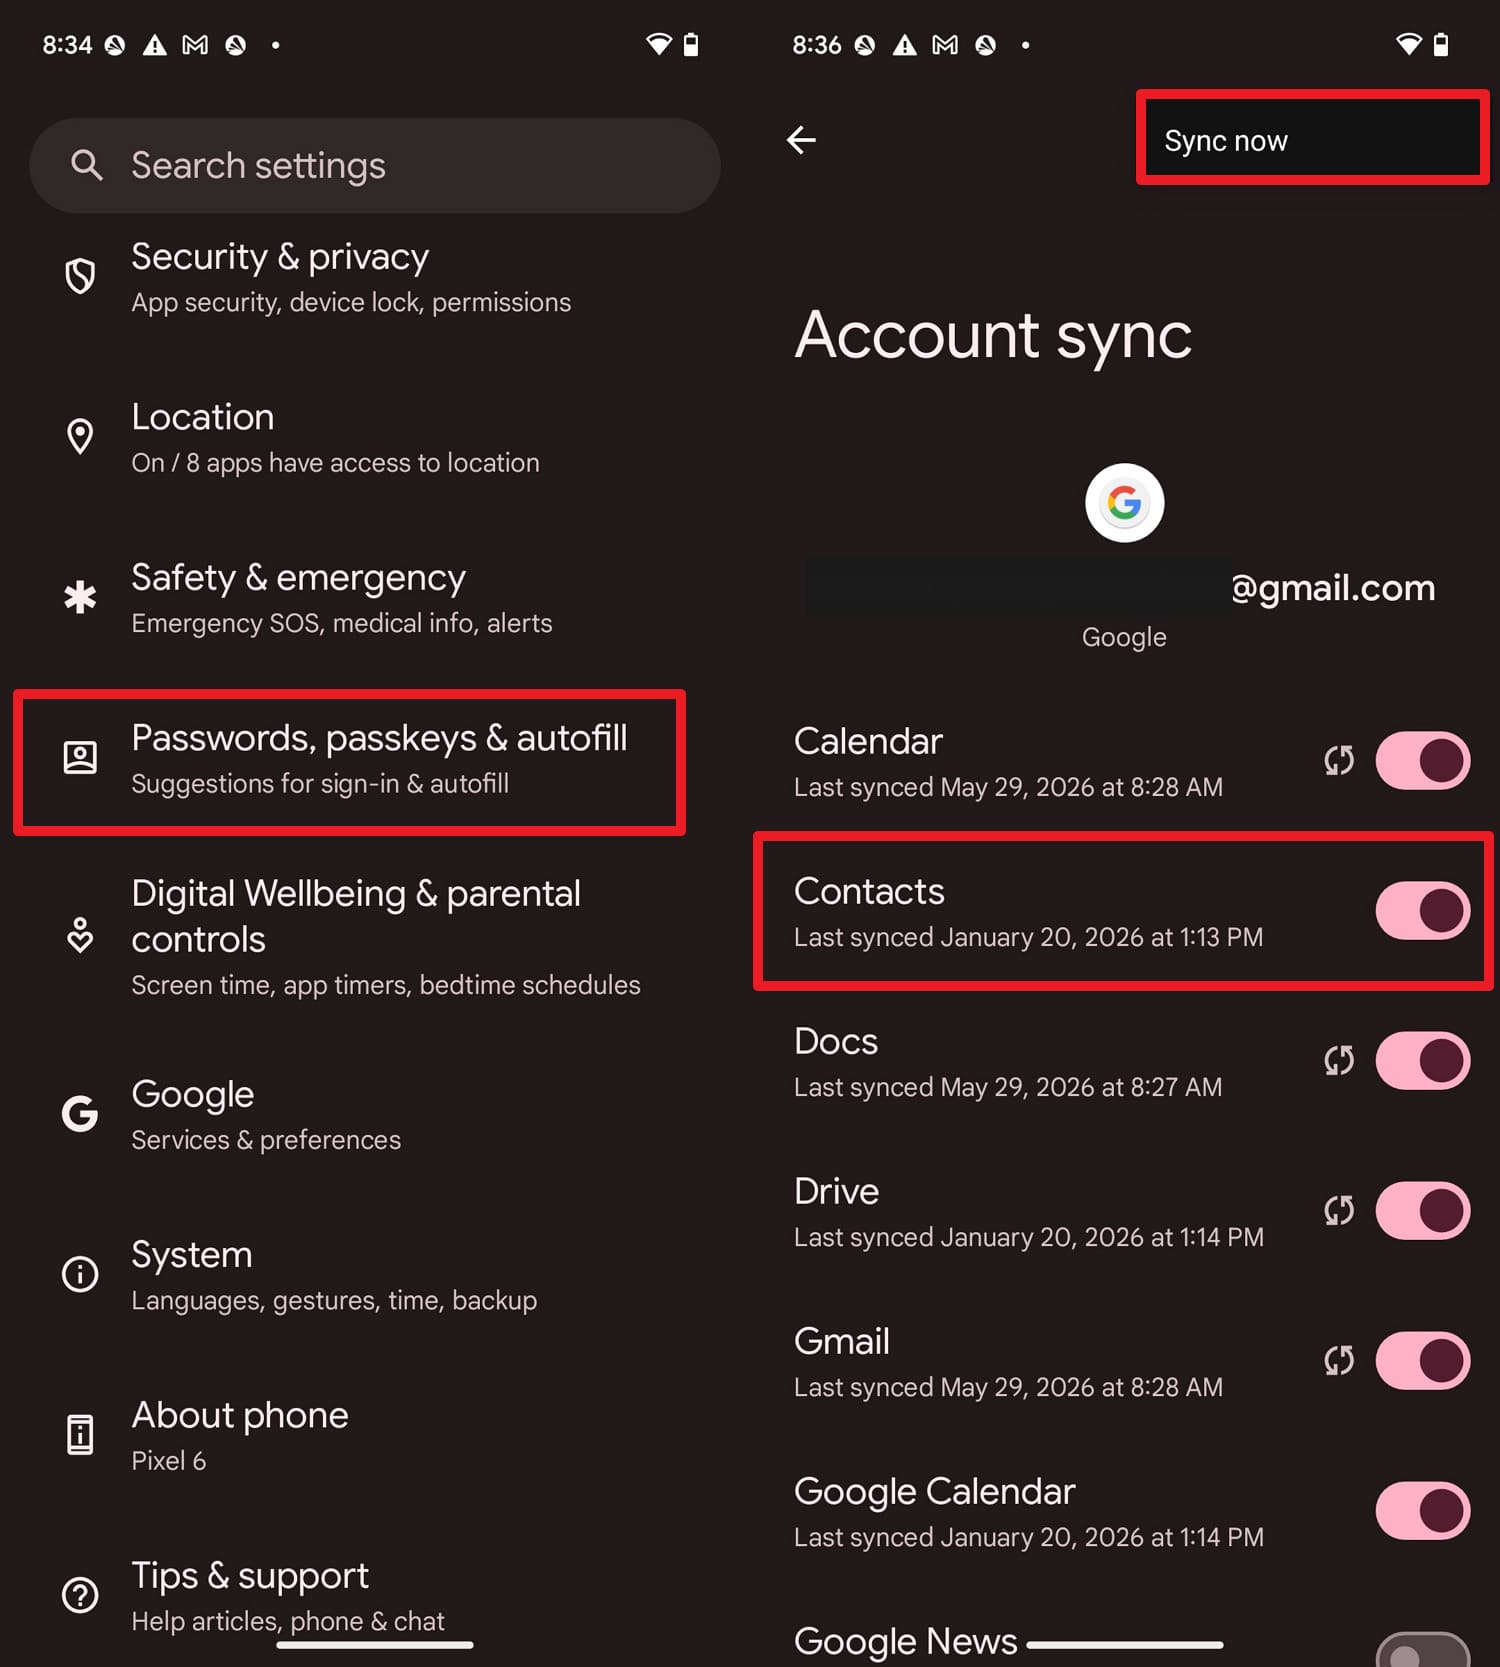
Task: Select Sync now from the overflow menu
Action: tap(1312, 140)
